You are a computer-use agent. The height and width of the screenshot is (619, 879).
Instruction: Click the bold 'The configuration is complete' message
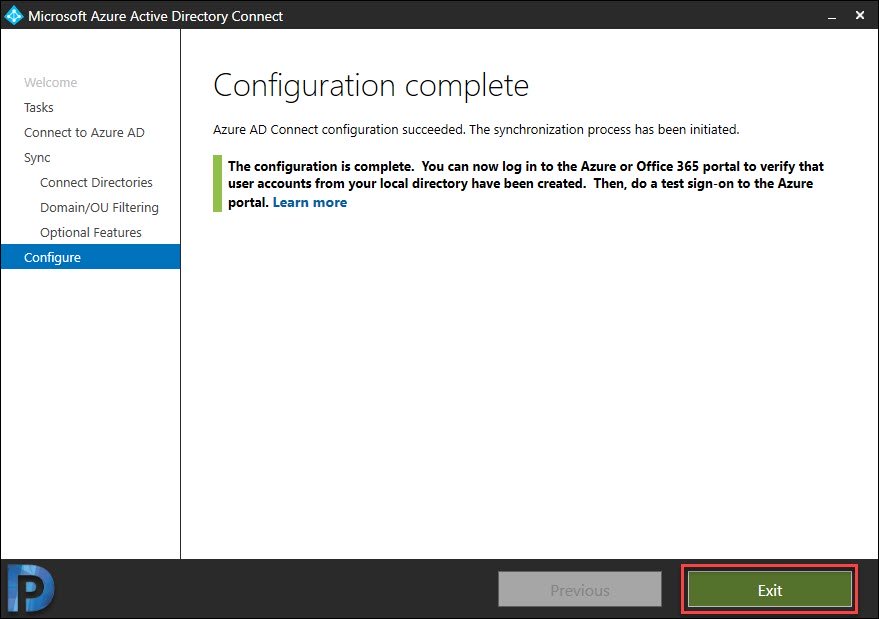[x=526, y=184]
